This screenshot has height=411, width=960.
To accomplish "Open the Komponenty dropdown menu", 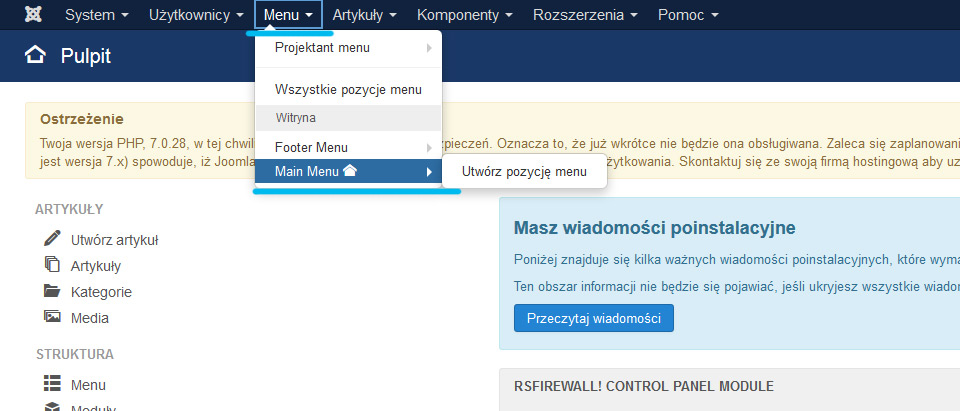I will 465,15.
